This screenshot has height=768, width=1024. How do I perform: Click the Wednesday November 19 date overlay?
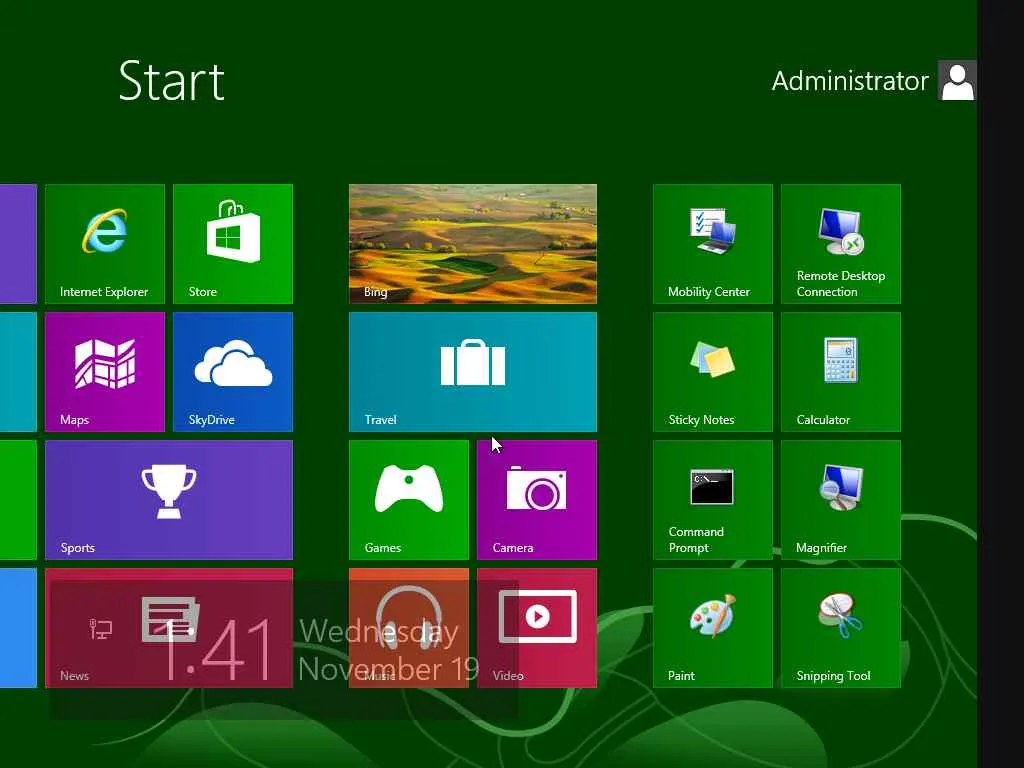coord(388,650)
